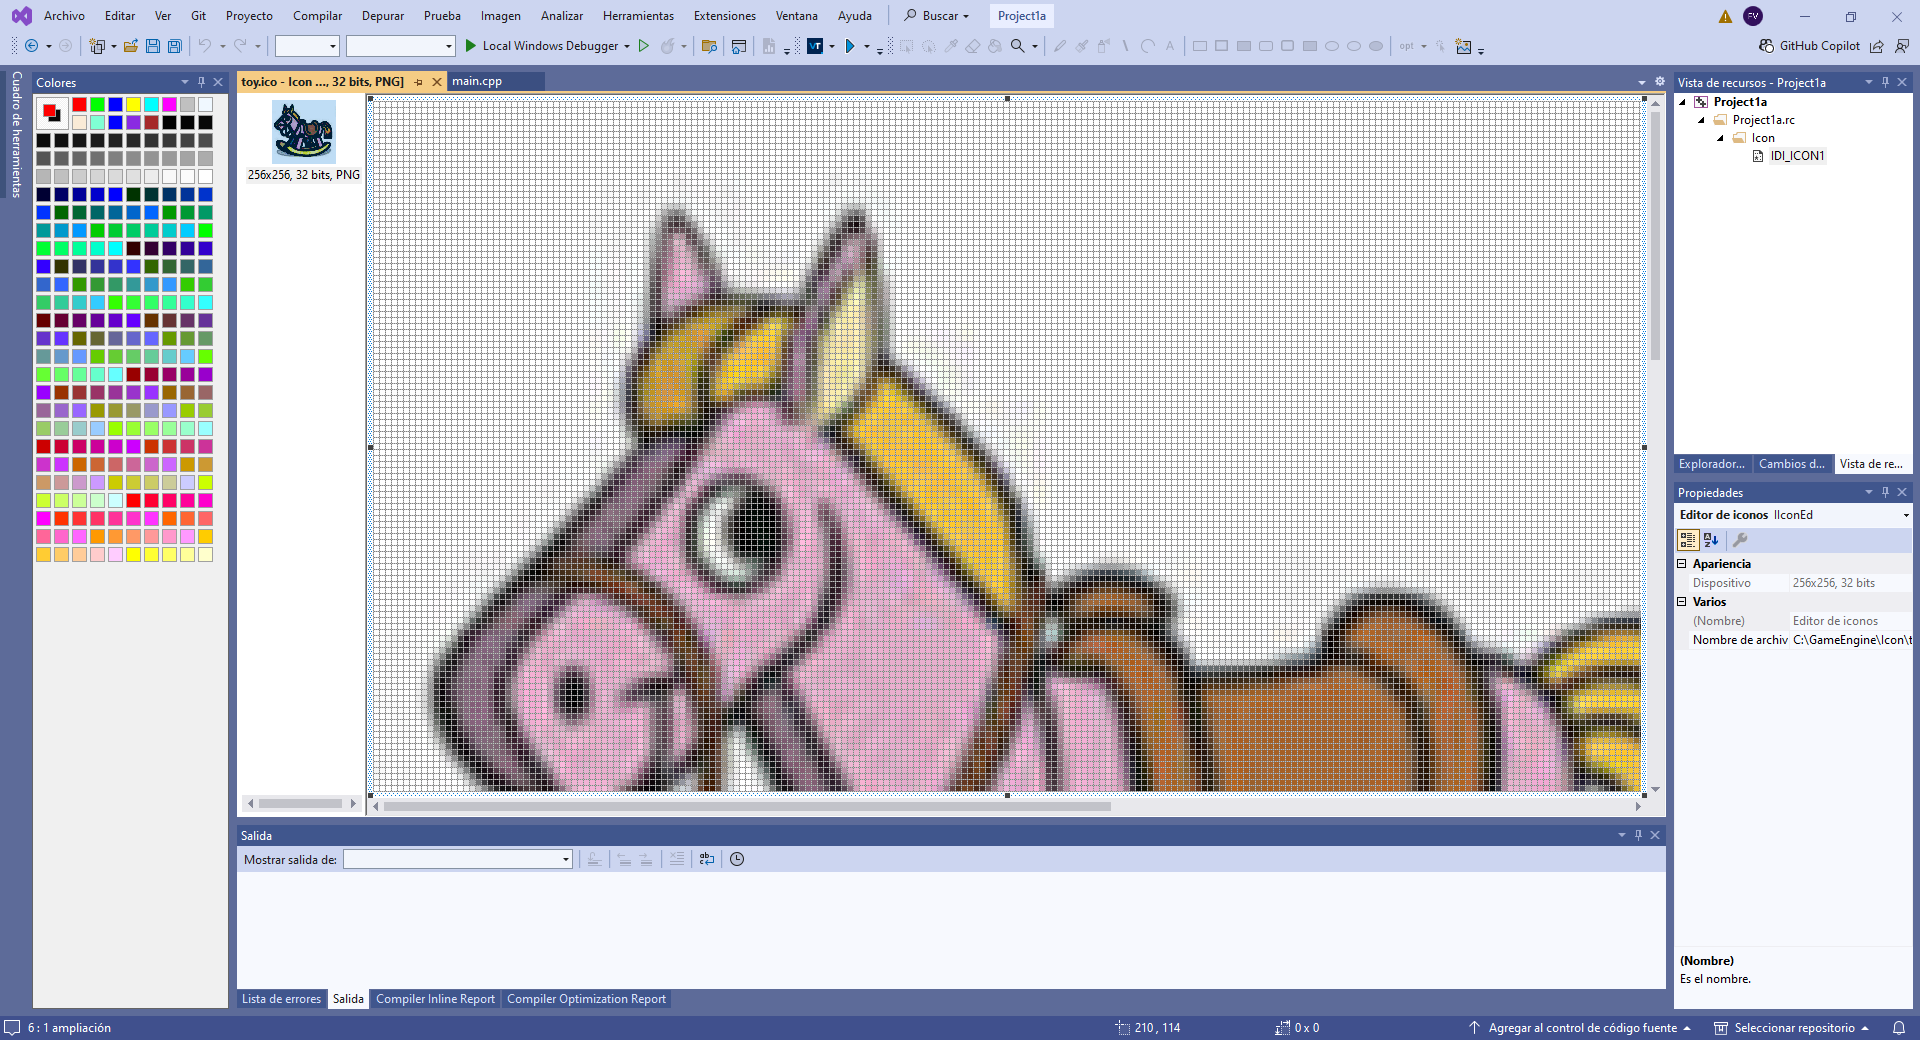Click the New Image Type icon

coord(1464,46)
